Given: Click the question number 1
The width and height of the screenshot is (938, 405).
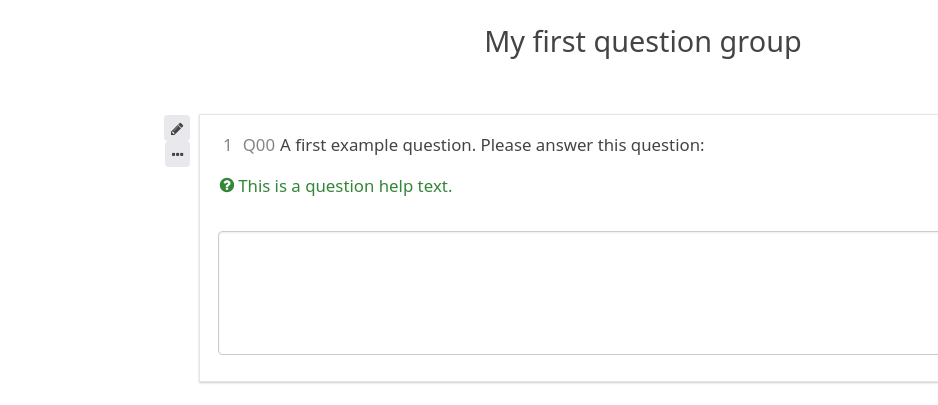Looking at the screenshot, I should click(228, 145).
